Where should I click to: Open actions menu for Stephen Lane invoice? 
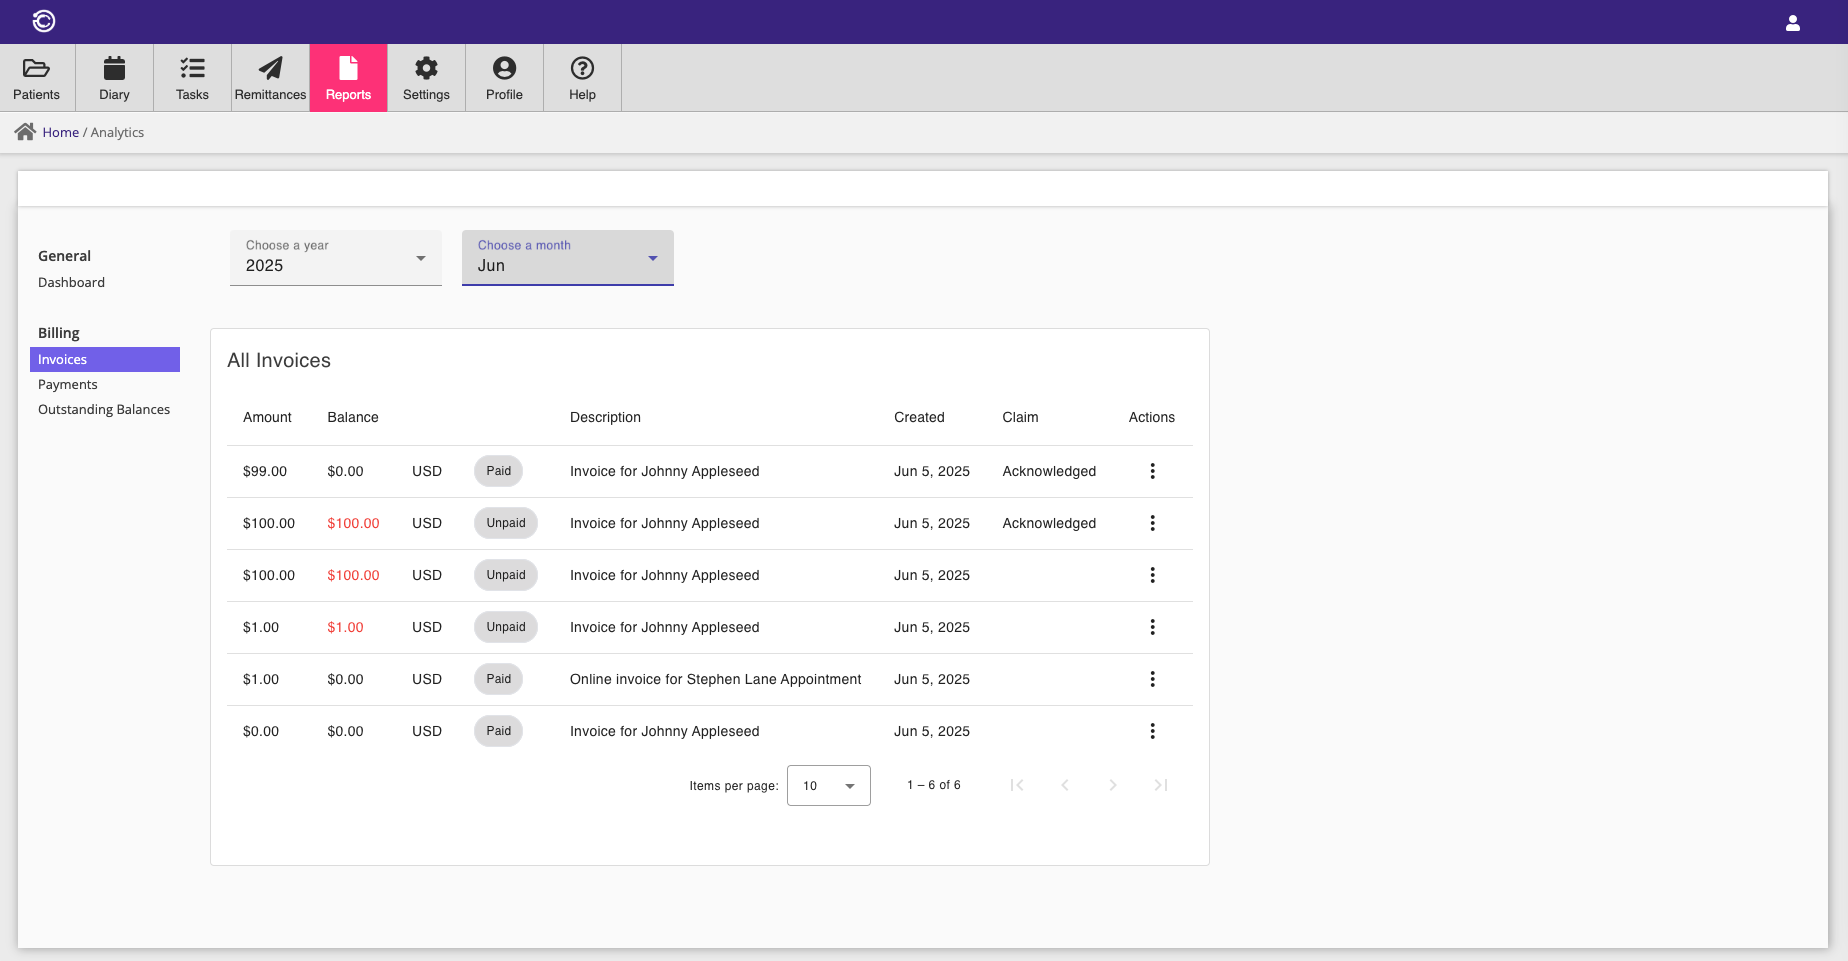coord(1152,679)
